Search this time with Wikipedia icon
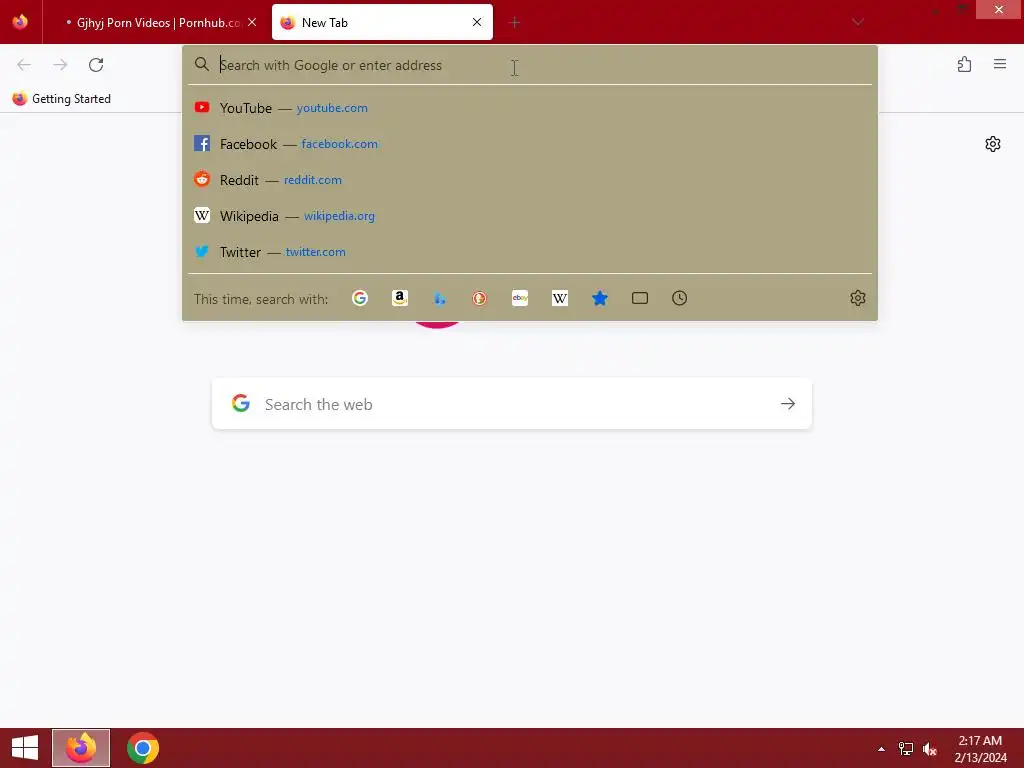The image size is (1024, 768). (x=560, y=298)
